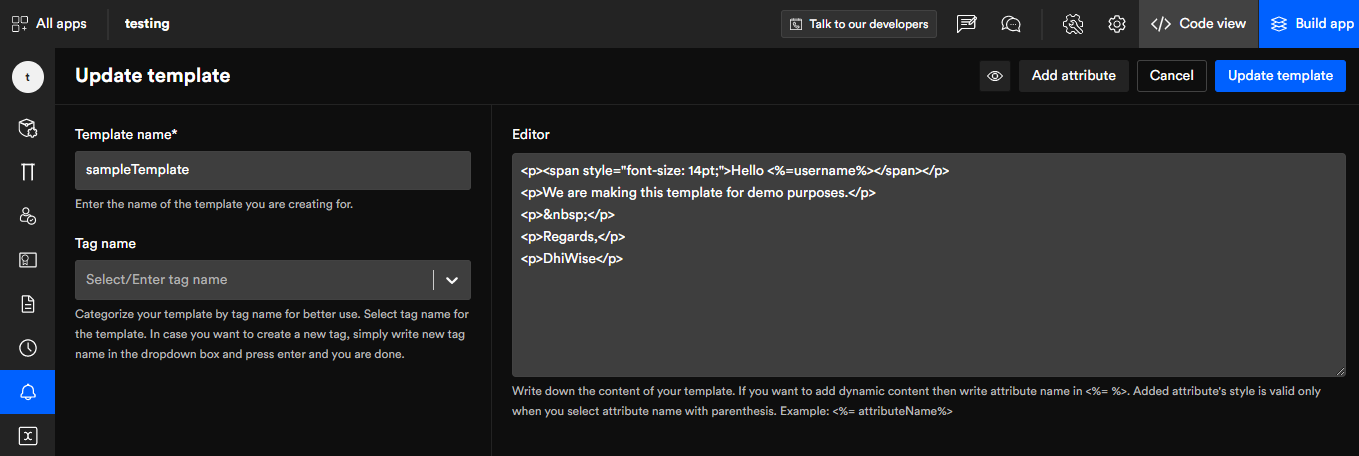Click the Add attribute button
This screenshot has height=456, width=1359.
point(1074,76)
